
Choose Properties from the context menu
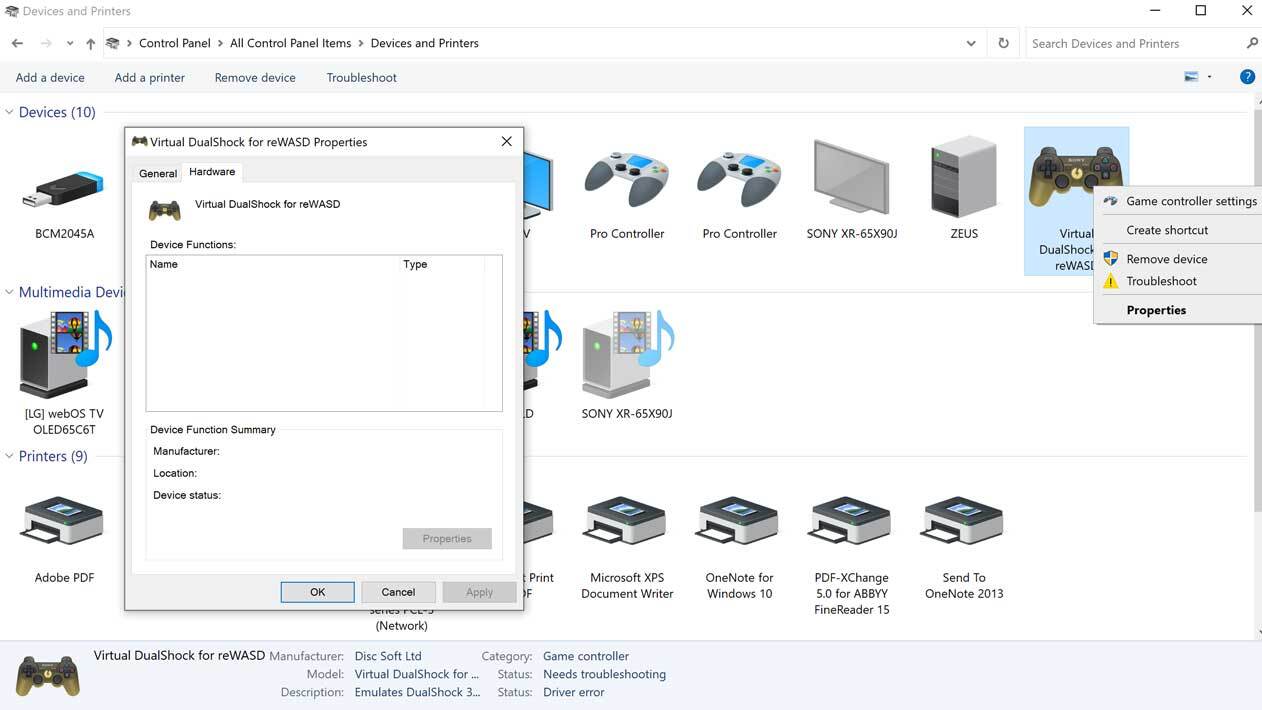(1180, 310)
